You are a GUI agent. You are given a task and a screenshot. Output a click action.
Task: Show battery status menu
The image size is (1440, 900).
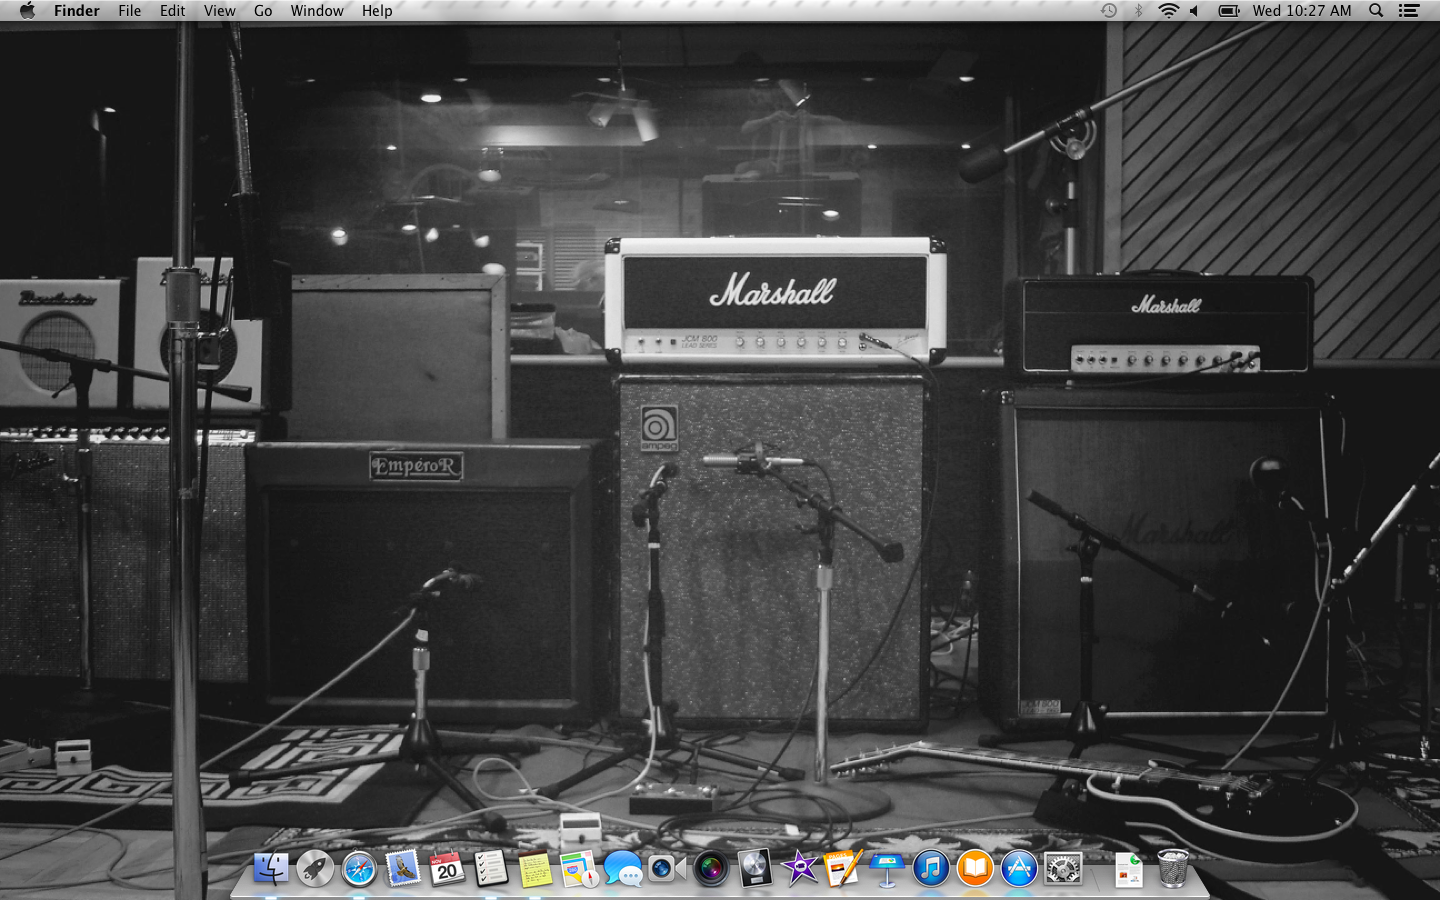click(x=1229, y=10)
